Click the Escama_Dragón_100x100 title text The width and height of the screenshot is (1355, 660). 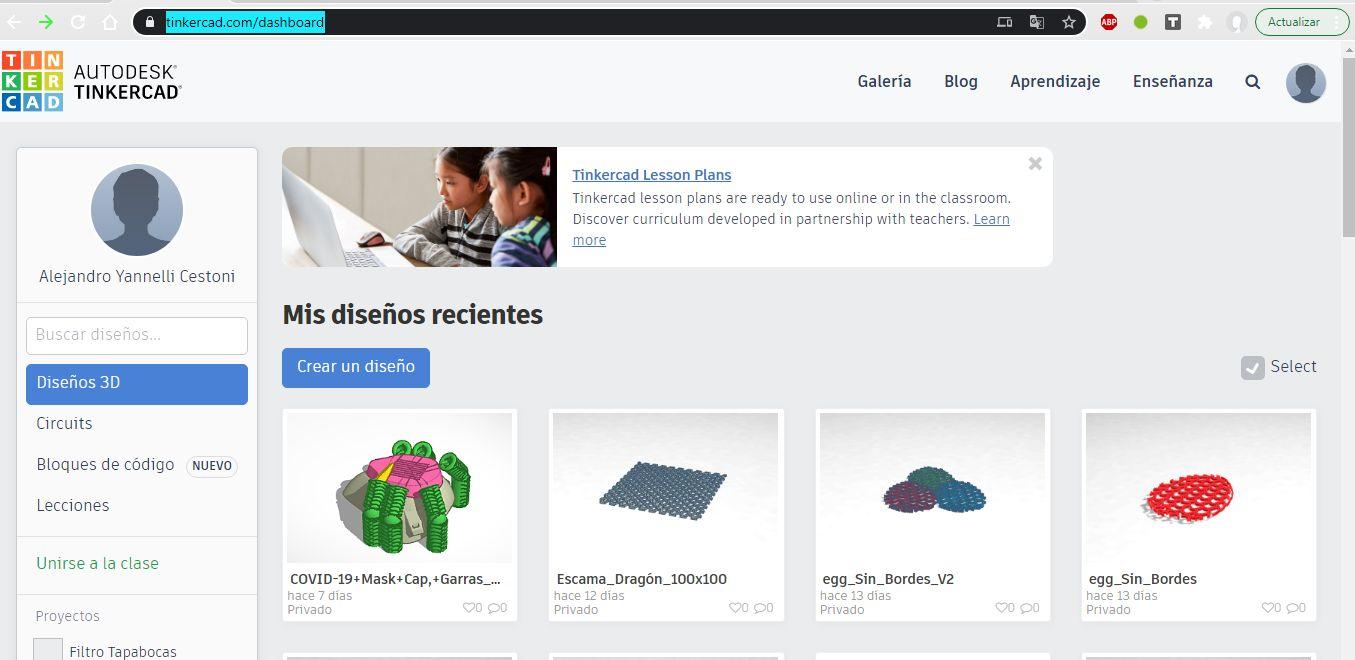tap(642, 579)
